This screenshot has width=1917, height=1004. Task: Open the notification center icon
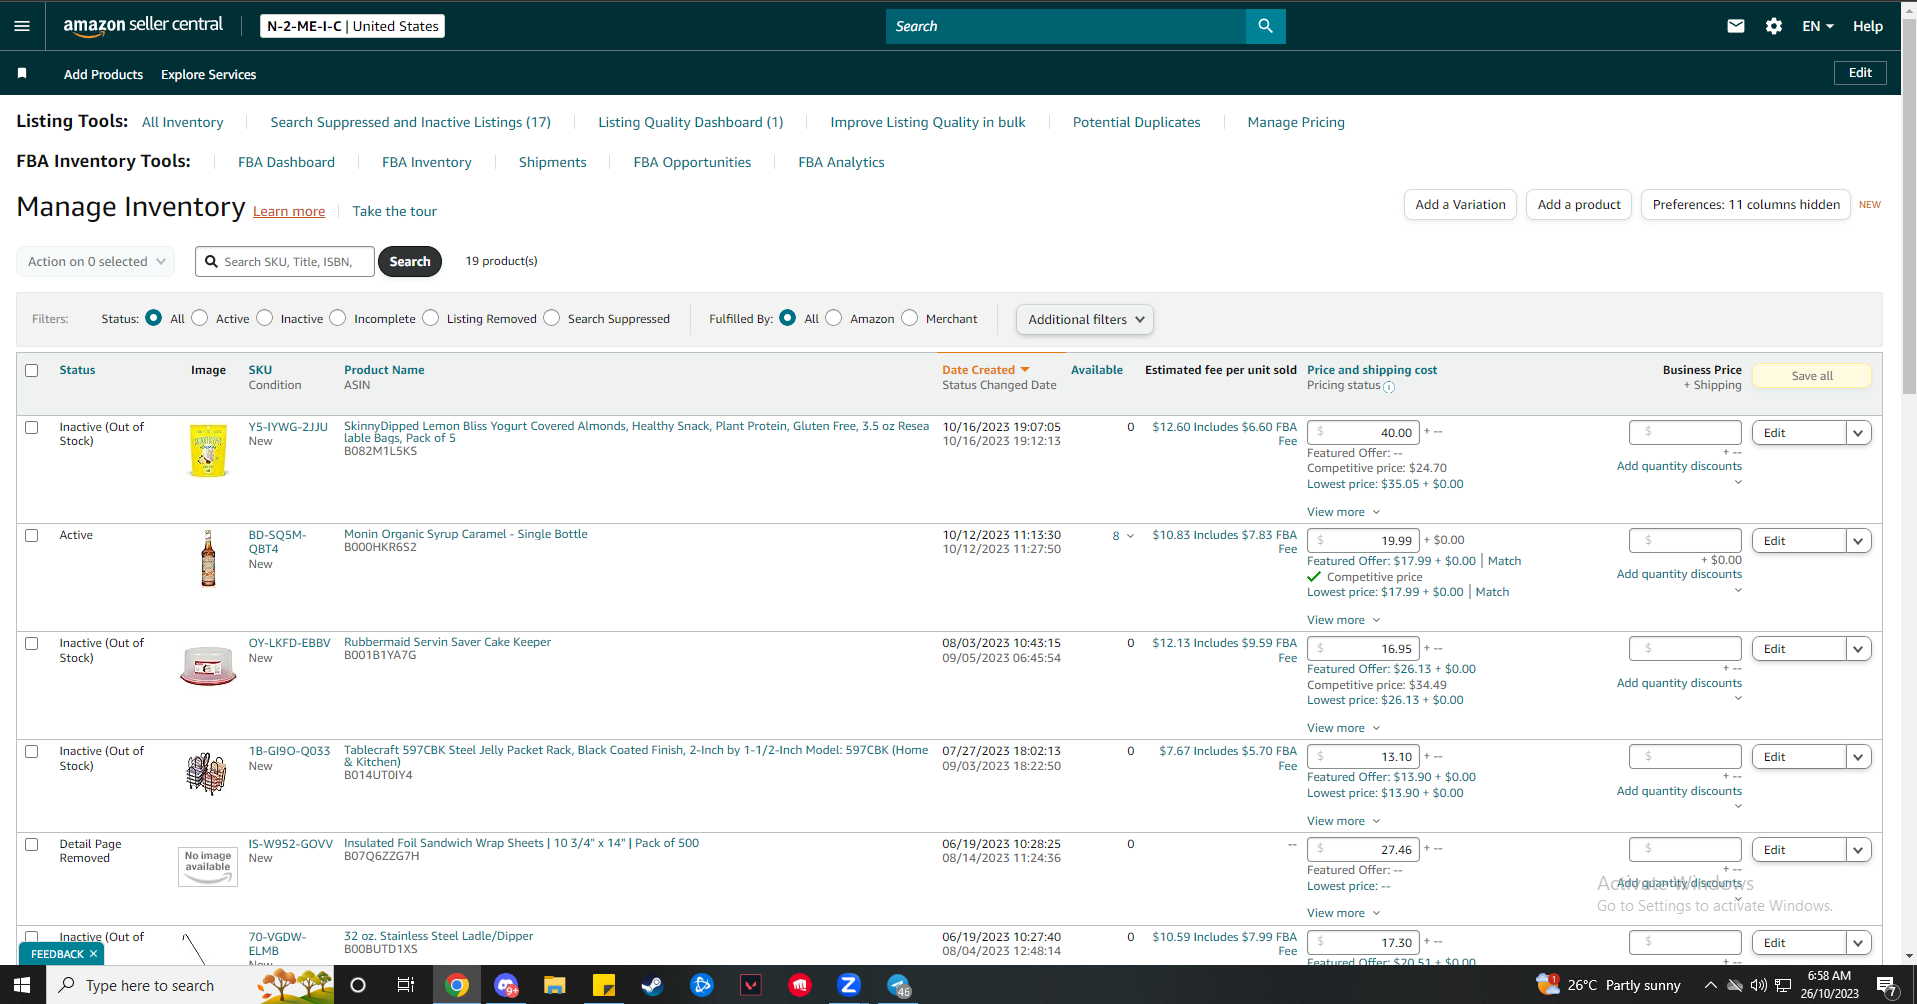1886,985
